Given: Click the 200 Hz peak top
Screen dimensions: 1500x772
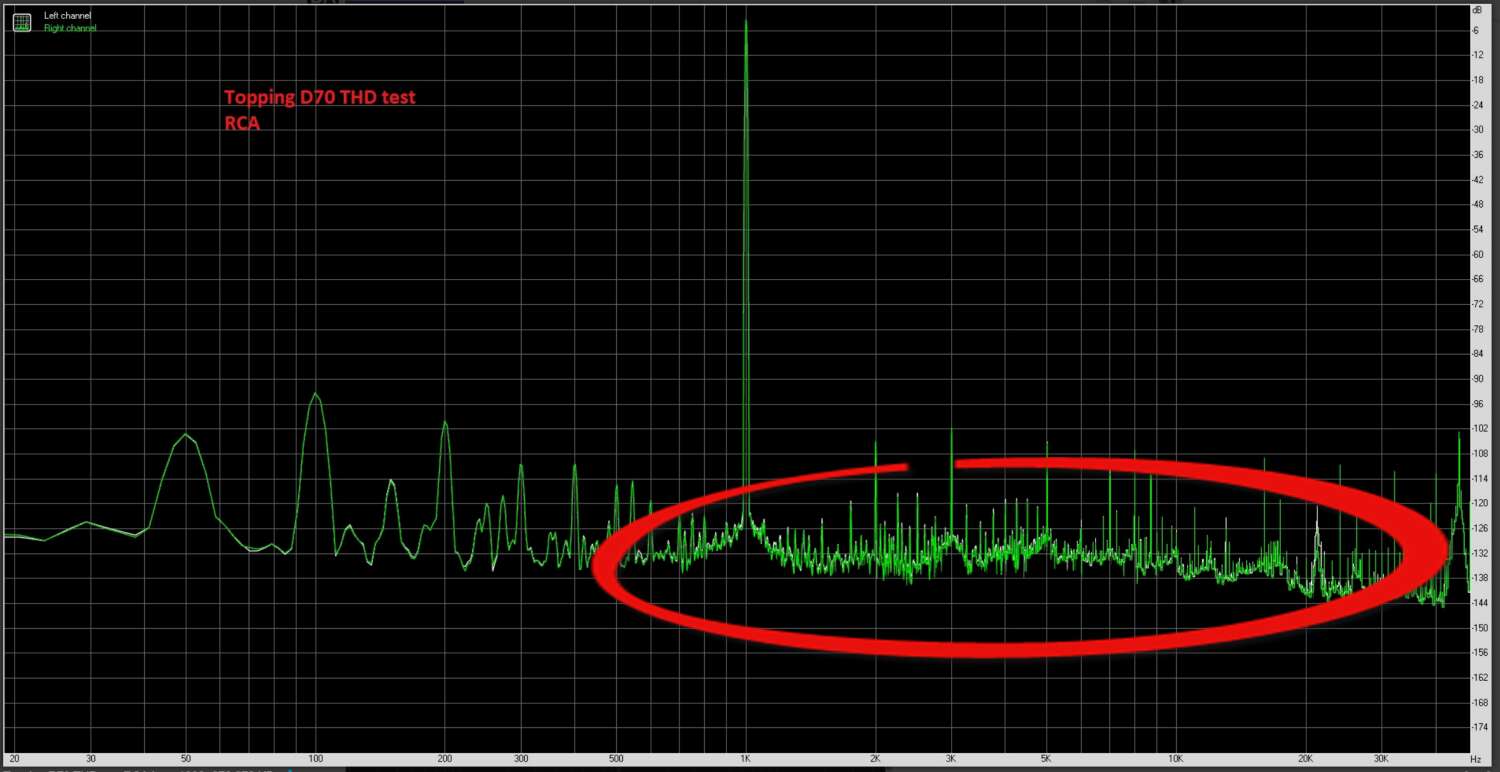Looking at the screenshot, I should tap(444, 423).
